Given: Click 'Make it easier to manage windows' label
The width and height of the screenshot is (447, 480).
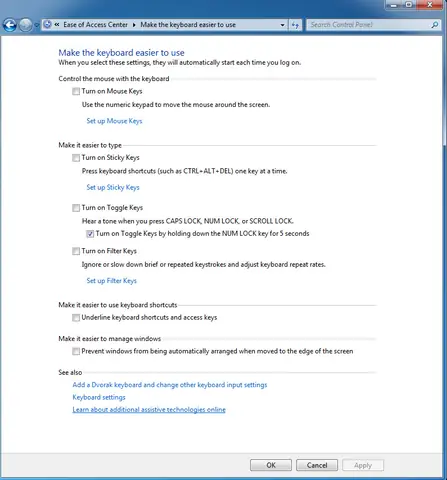Looking at the screenshot, I should click(110, 339).
